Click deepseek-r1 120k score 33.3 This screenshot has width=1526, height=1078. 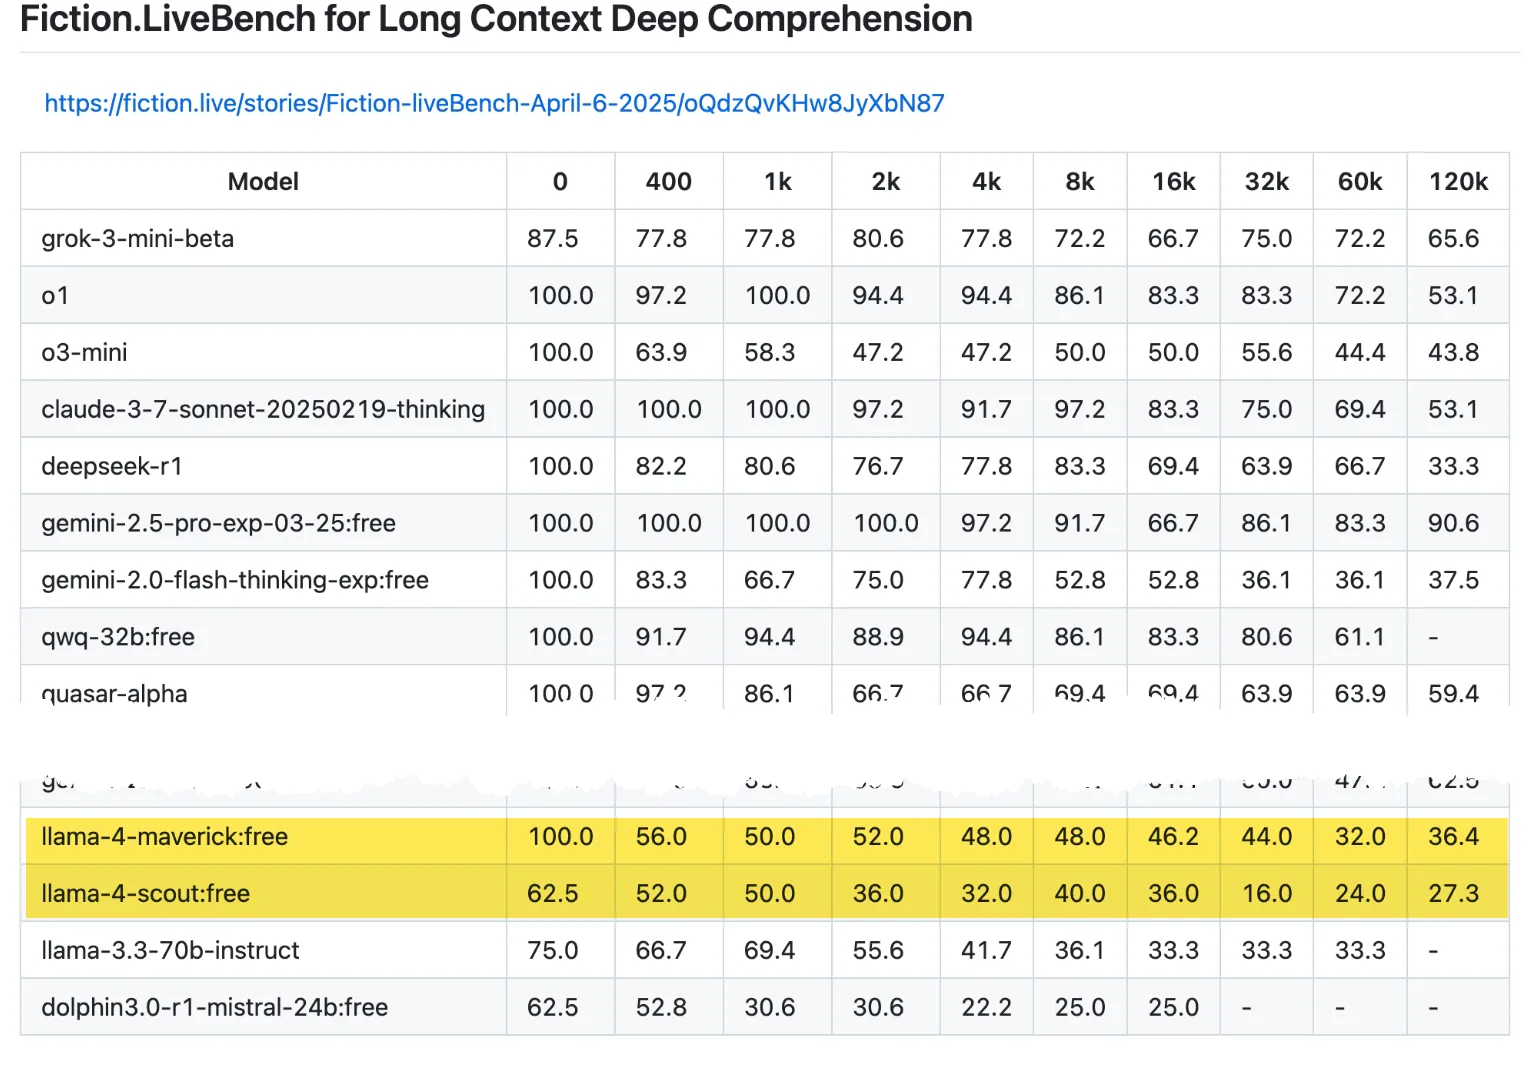click(x=1454, y=466)
